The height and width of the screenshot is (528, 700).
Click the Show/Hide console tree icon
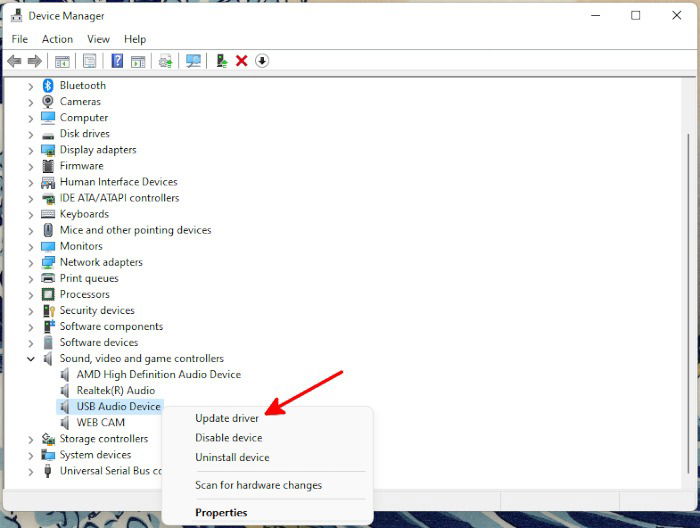point(62,61)
